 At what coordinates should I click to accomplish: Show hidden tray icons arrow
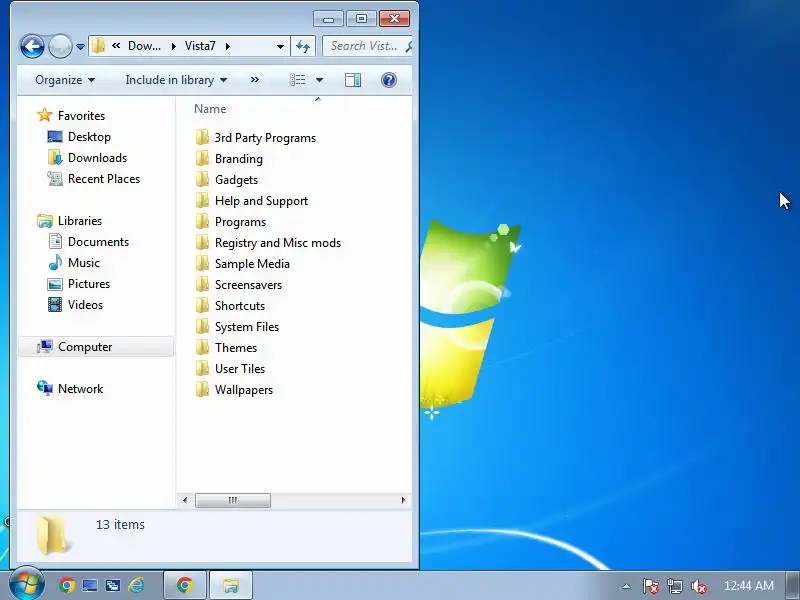(x=627, y=586)
